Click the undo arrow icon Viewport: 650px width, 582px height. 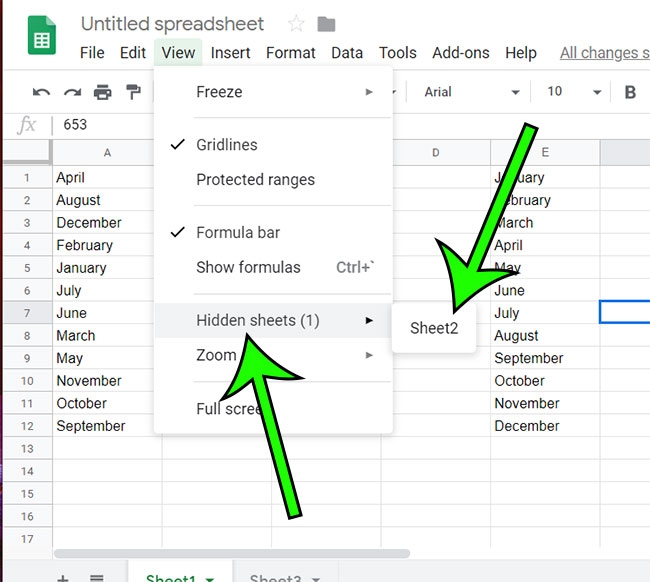[41, 92]
